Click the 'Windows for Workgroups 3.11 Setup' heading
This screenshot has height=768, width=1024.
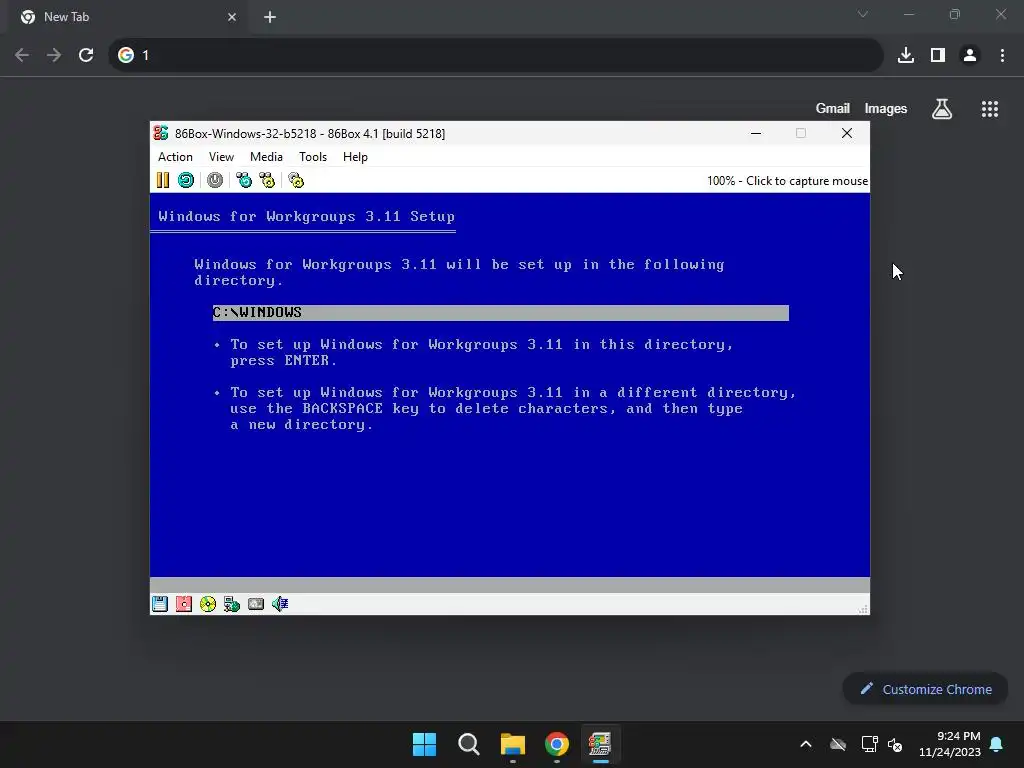click(x=306, y=216)
